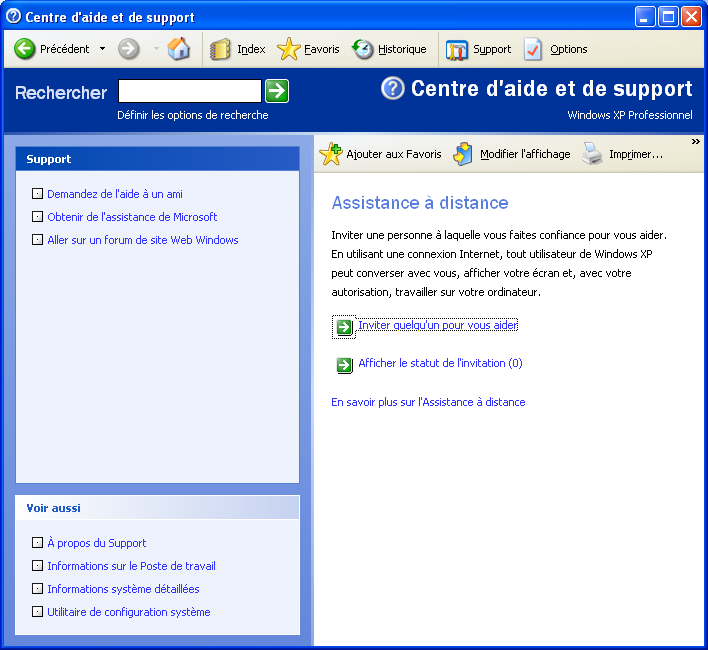Click the Historique toolbar label

click(402, 49)
